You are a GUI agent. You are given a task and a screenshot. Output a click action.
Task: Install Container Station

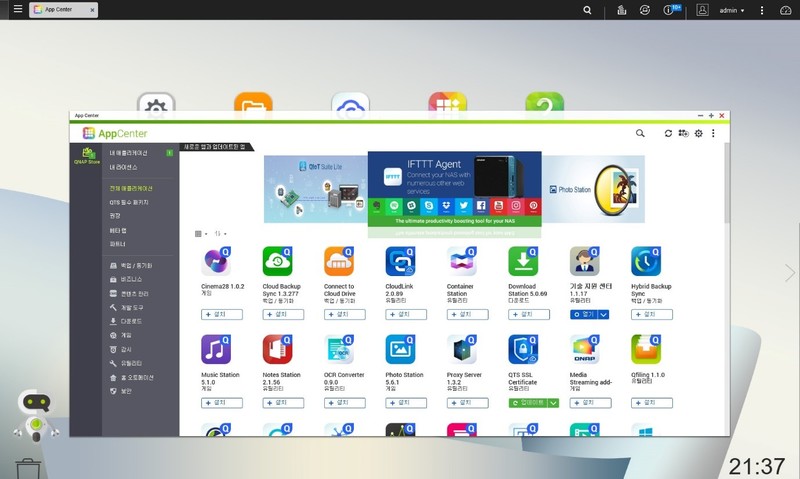pyautogui.click(x=467, y=315)
